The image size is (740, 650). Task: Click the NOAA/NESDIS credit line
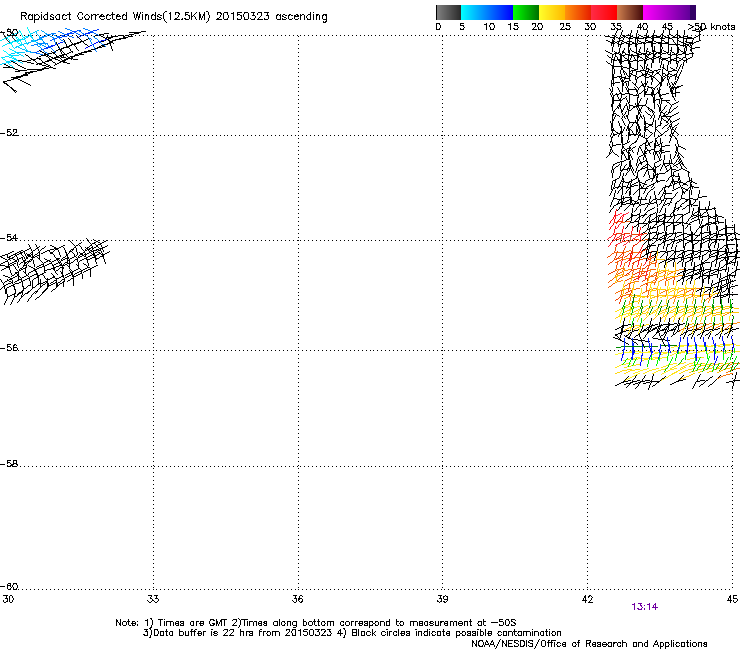pyautogui.click(x=589, y=644)
